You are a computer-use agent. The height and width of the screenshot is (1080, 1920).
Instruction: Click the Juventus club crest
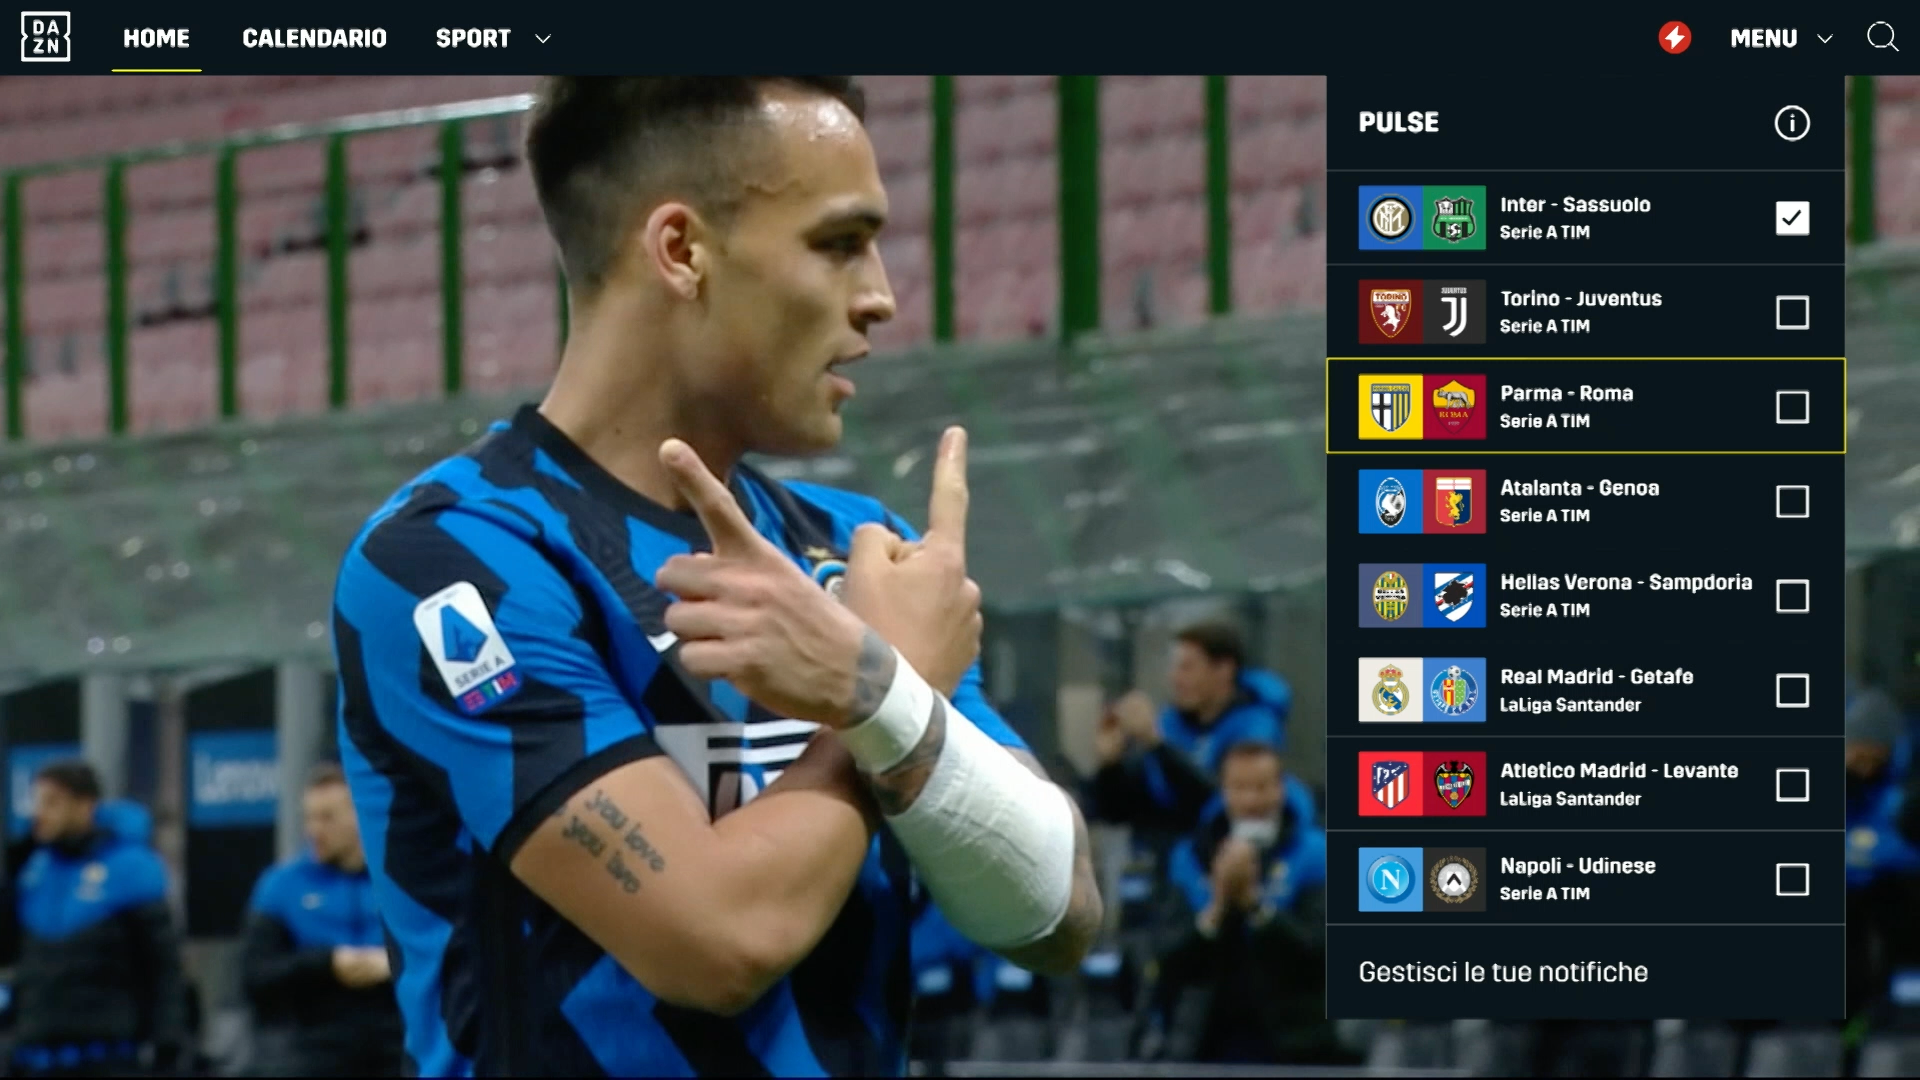coord(1454,312)
